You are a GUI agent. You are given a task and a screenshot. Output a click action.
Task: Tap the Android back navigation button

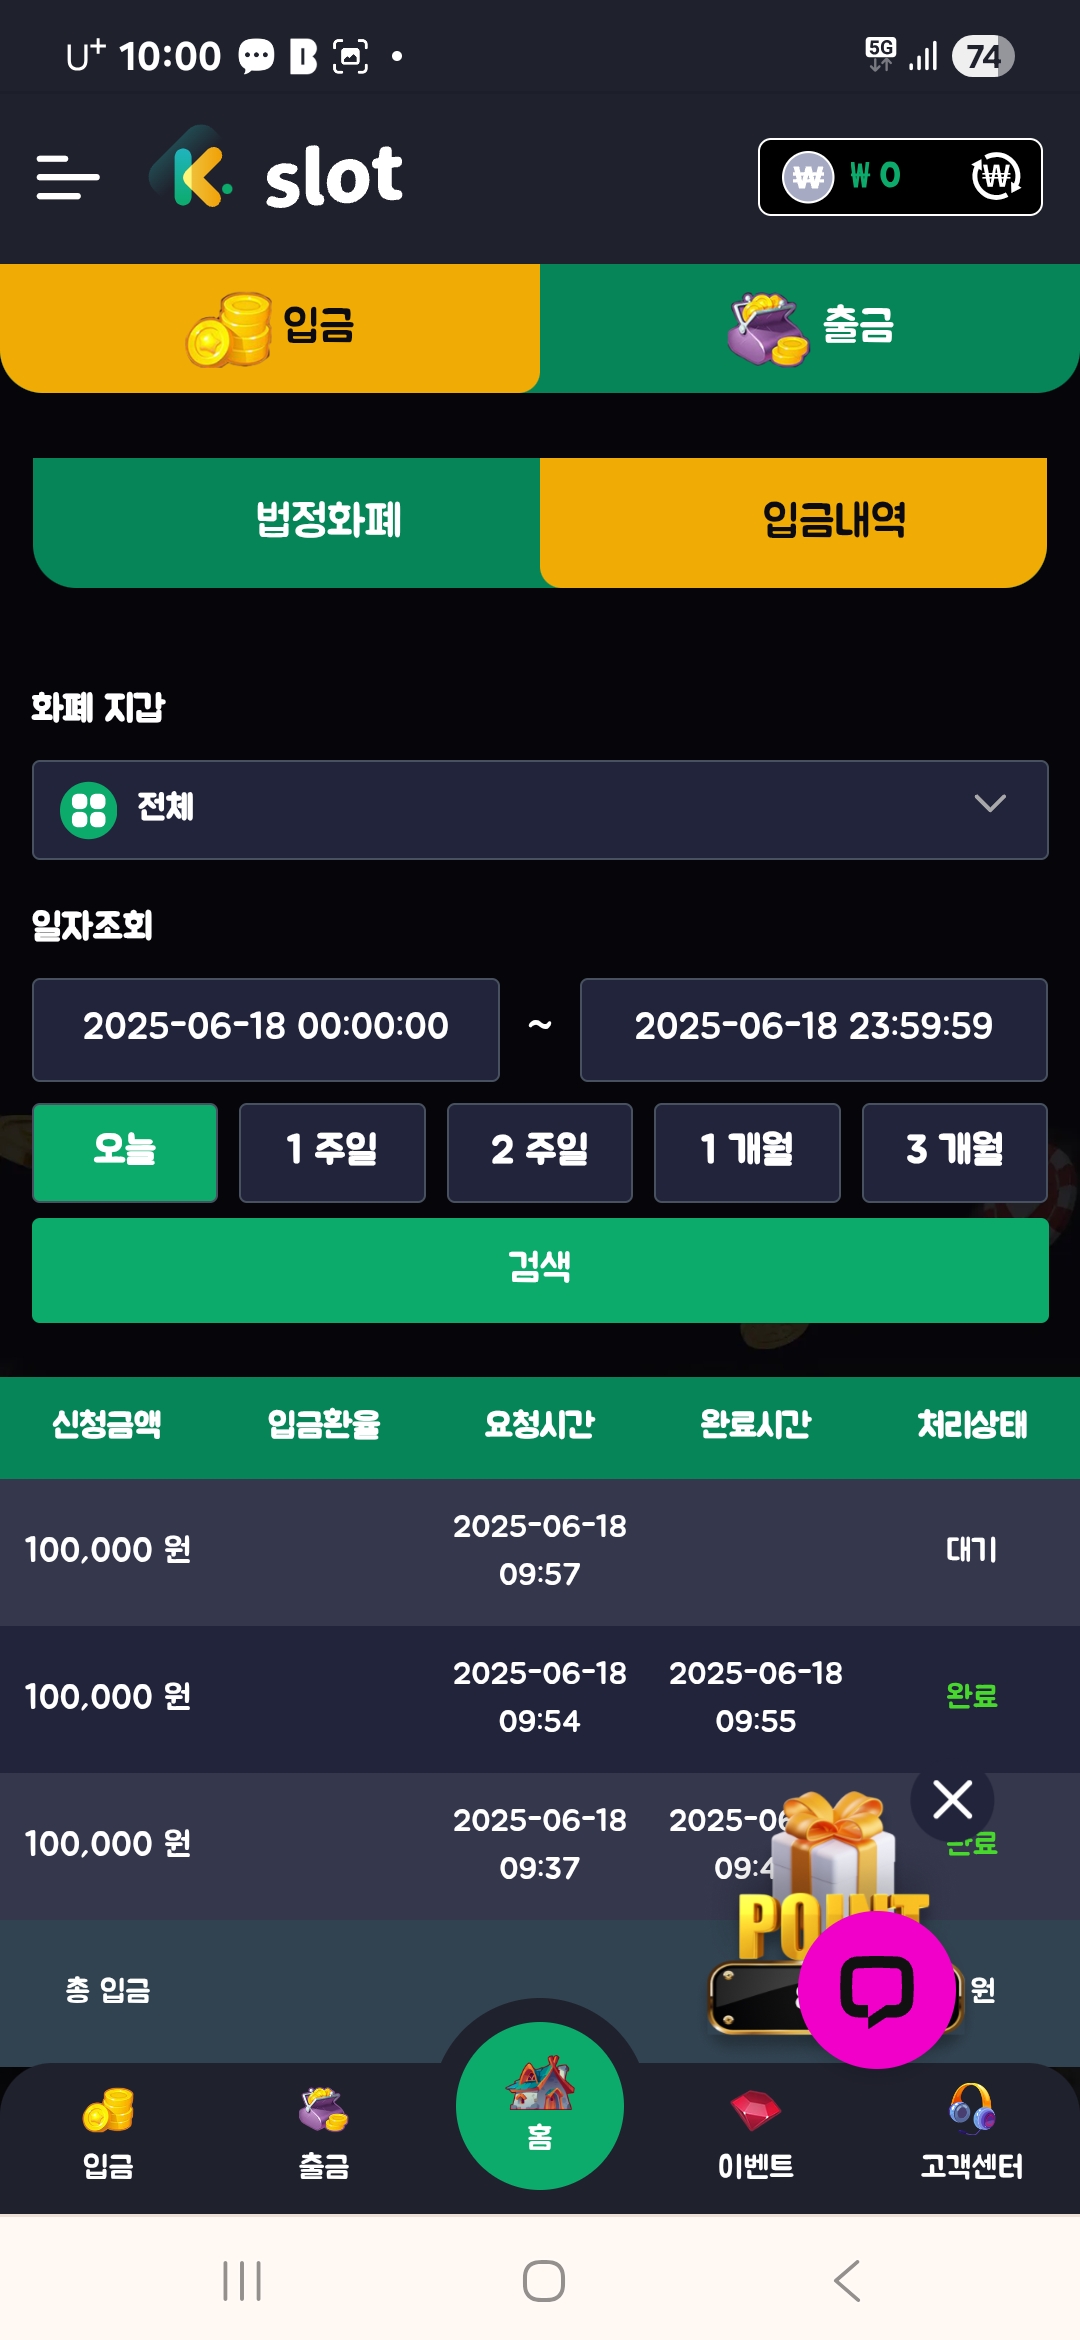[847, 2280]
